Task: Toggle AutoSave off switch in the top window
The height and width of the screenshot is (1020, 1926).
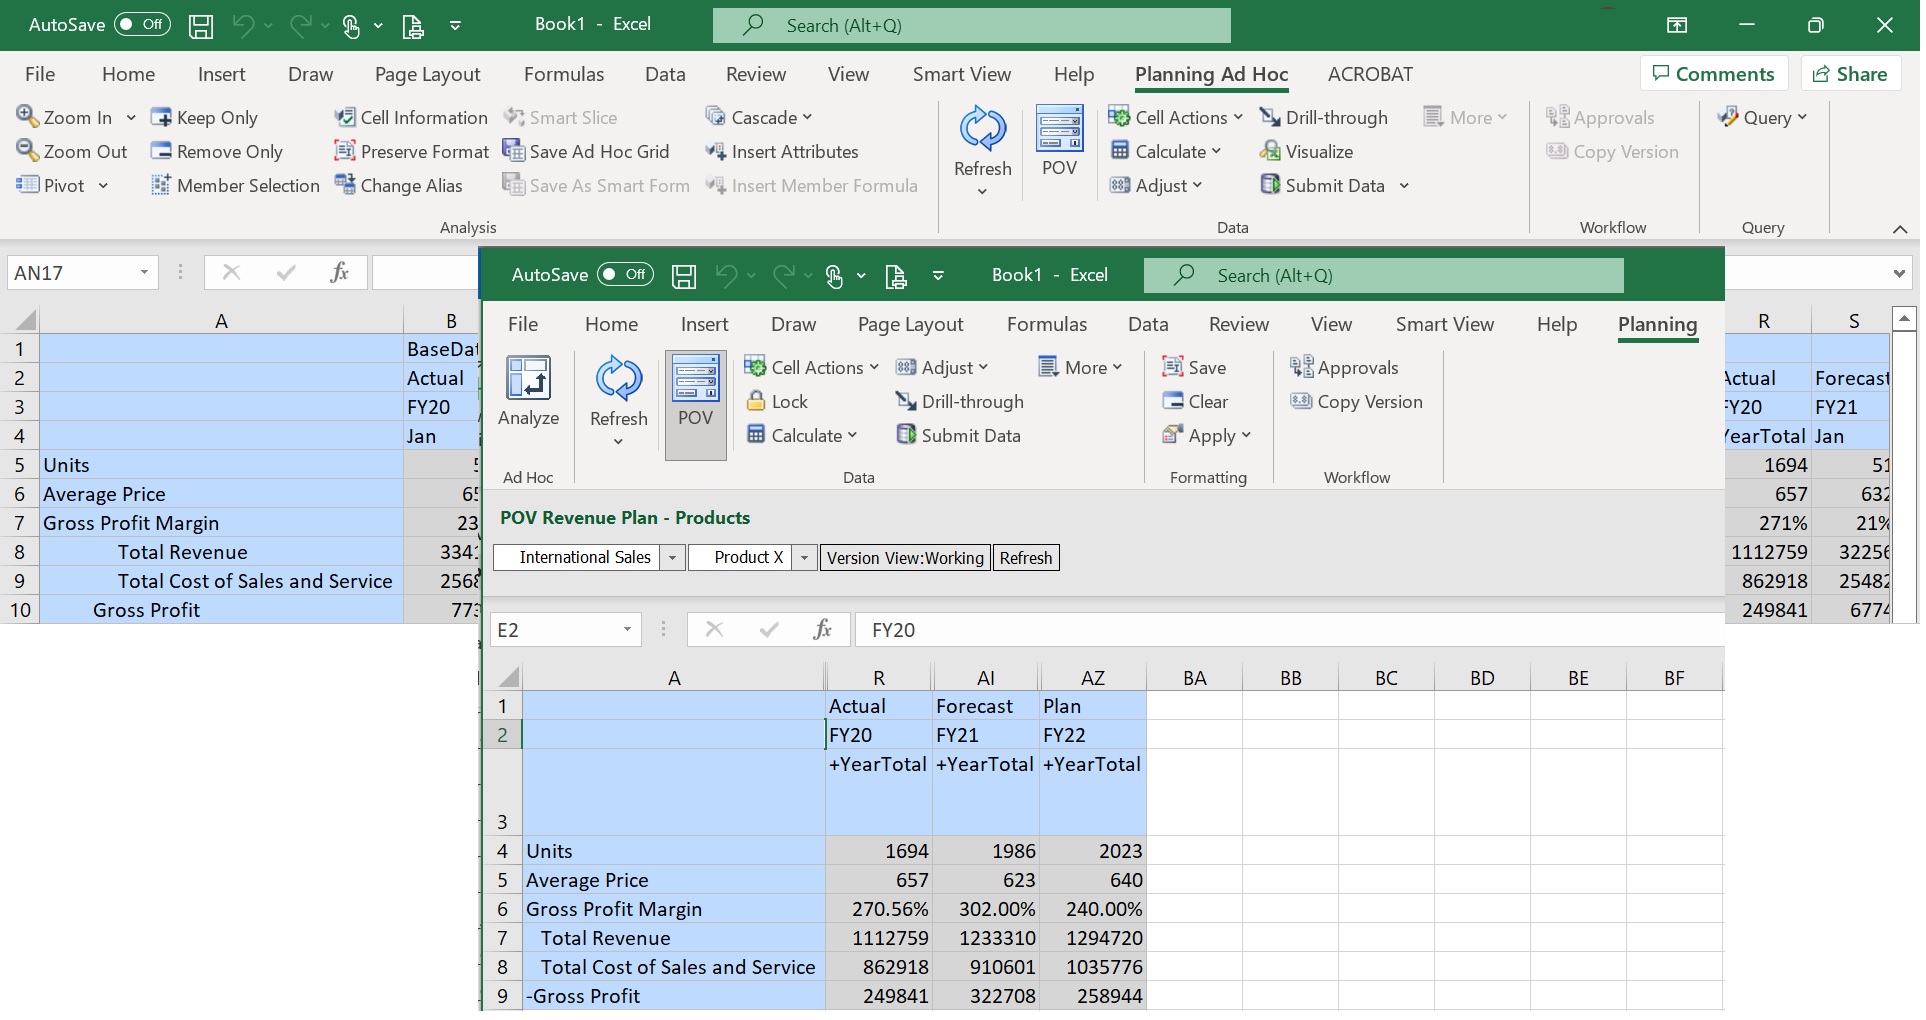Action: pyautogui.click(x=141, y=25)
